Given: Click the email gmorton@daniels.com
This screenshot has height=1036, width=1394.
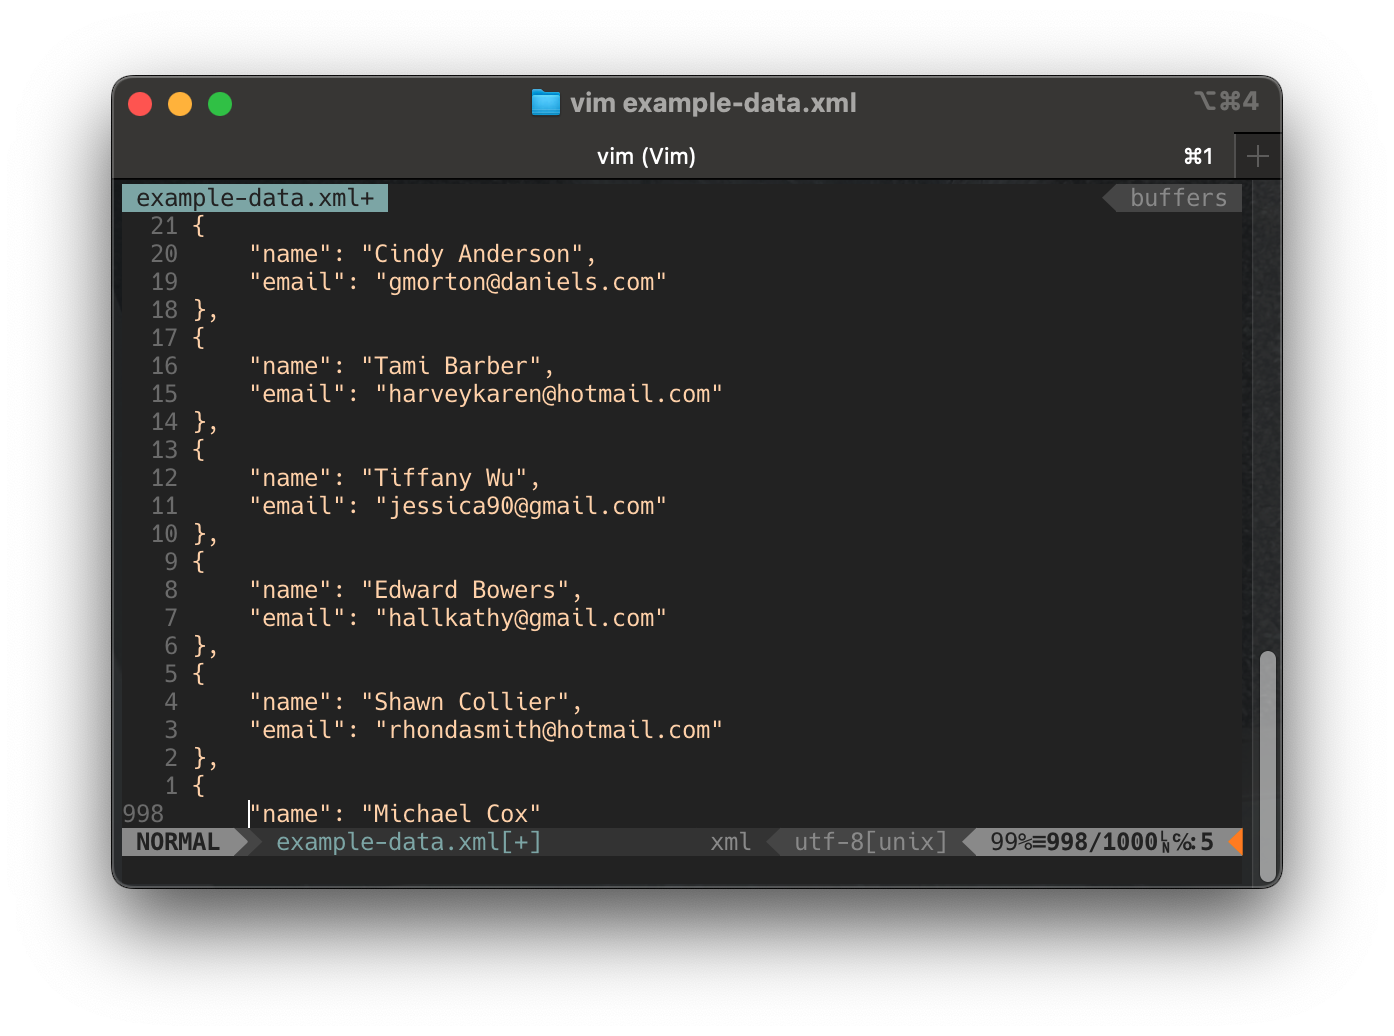Looking at the screenshot, I should 520,282.
